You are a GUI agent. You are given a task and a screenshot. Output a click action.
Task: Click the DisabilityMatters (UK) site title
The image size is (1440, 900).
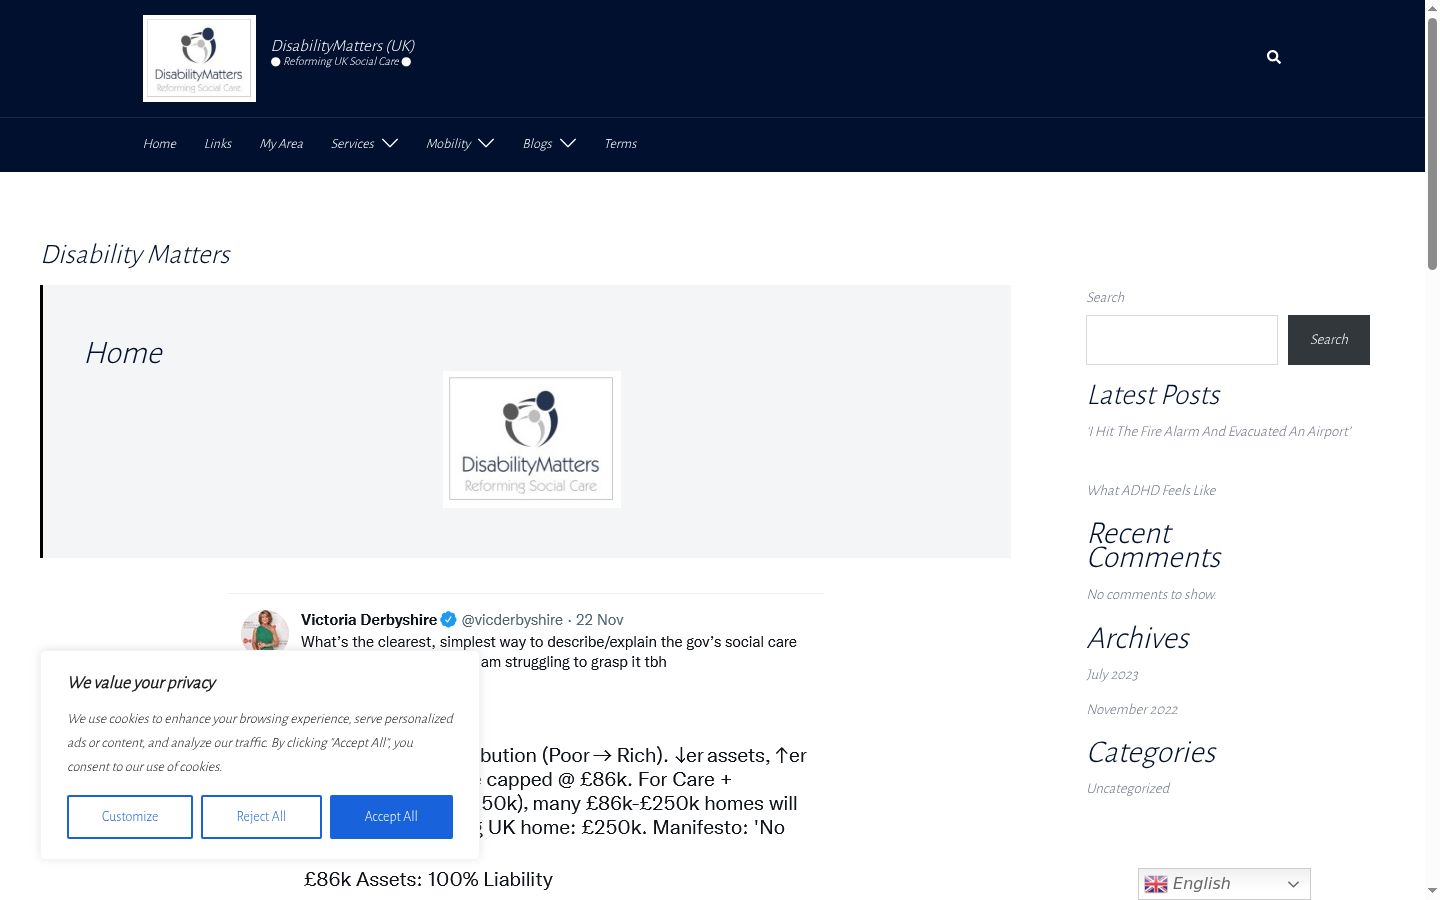[x=343, y=46]
